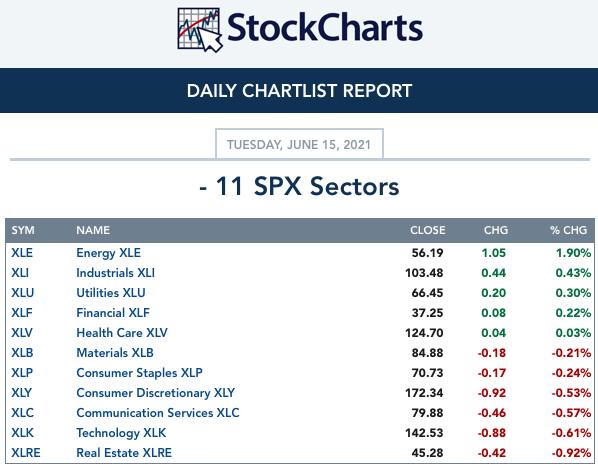Image resolution: width=598 pixels, height=468 pixels.
Task: Open the Consumer Discretionary XLY link
Action: 155,393
